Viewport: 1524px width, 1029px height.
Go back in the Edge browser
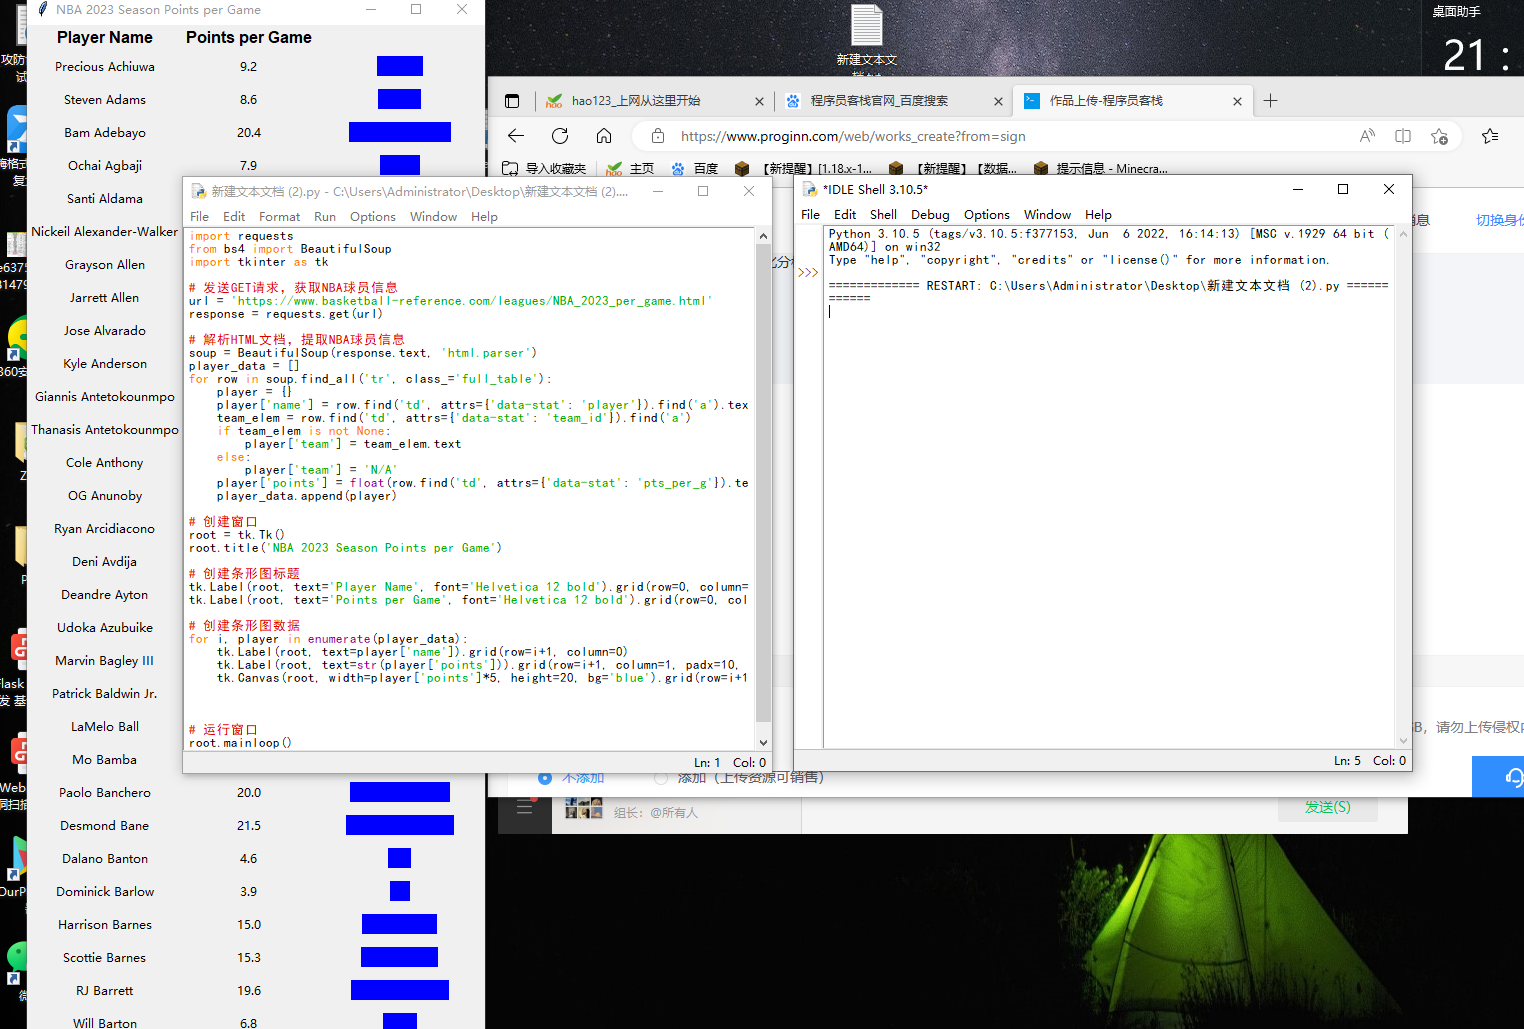click(516, 136)
